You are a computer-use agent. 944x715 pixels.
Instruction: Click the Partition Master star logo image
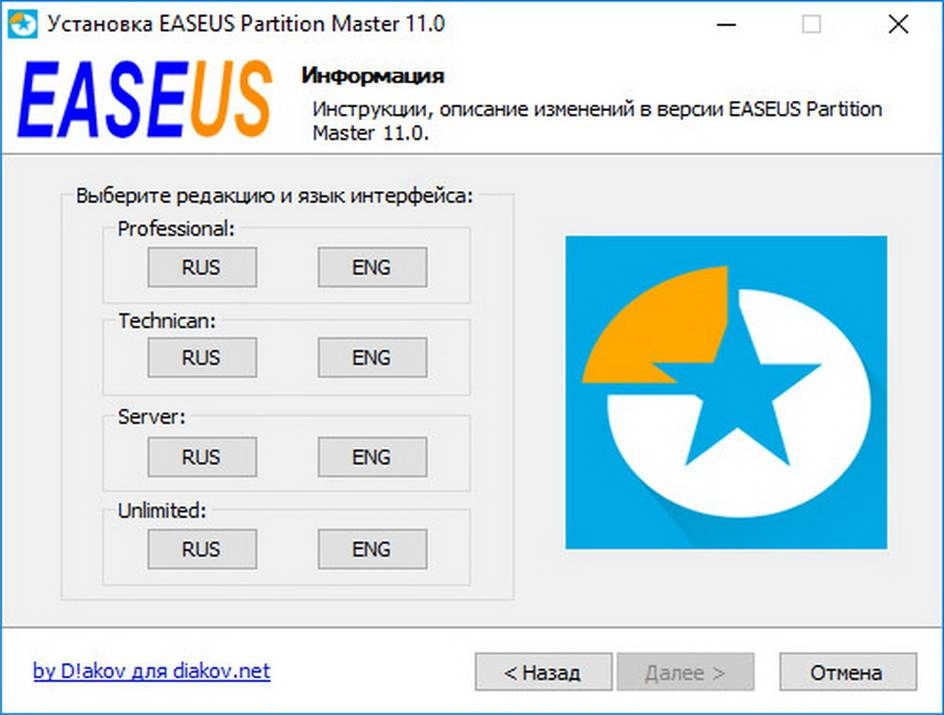726,392
